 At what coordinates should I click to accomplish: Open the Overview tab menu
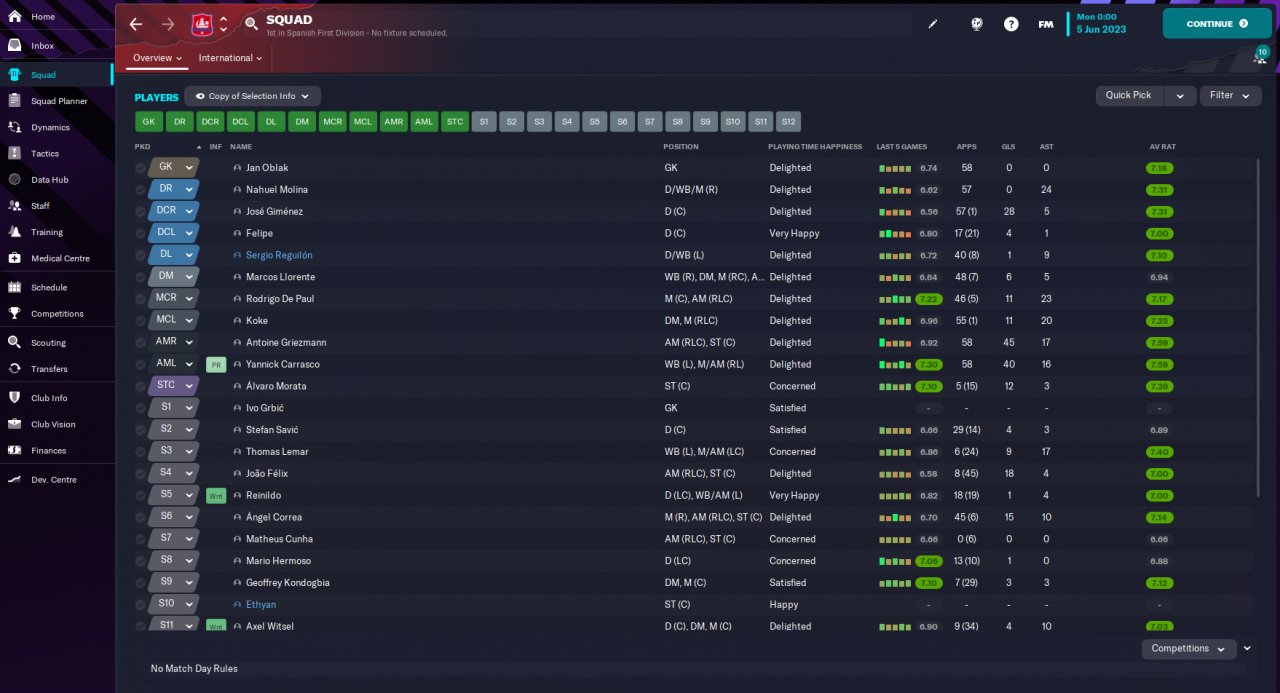(158, 58)
